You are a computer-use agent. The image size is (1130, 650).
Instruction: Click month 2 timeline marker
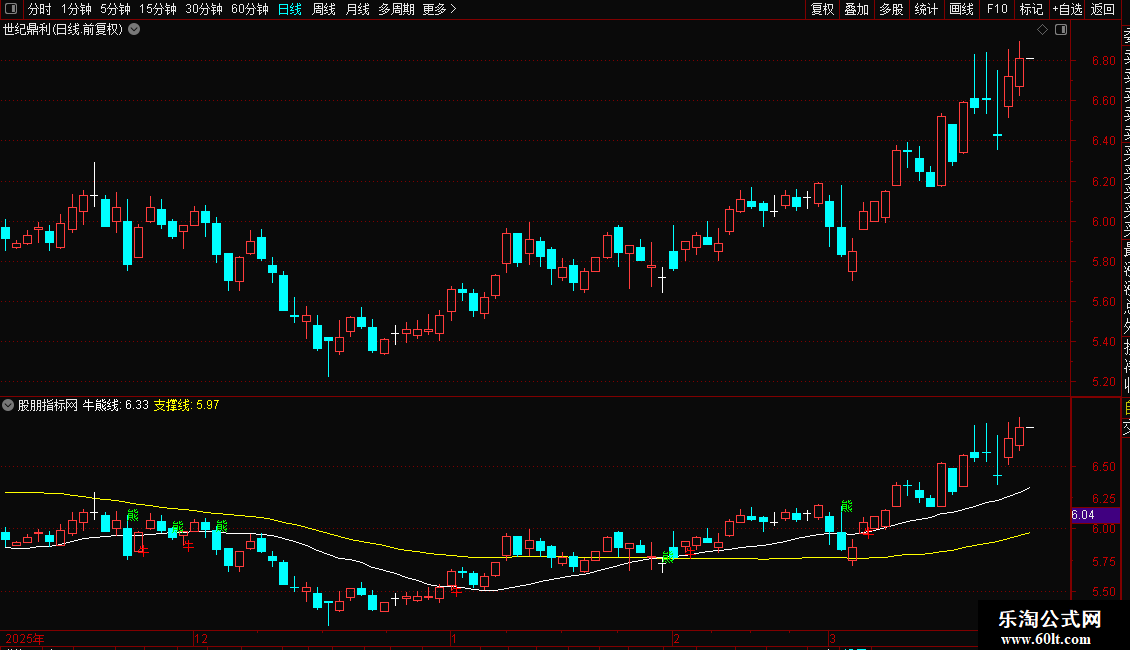(676, 639)
